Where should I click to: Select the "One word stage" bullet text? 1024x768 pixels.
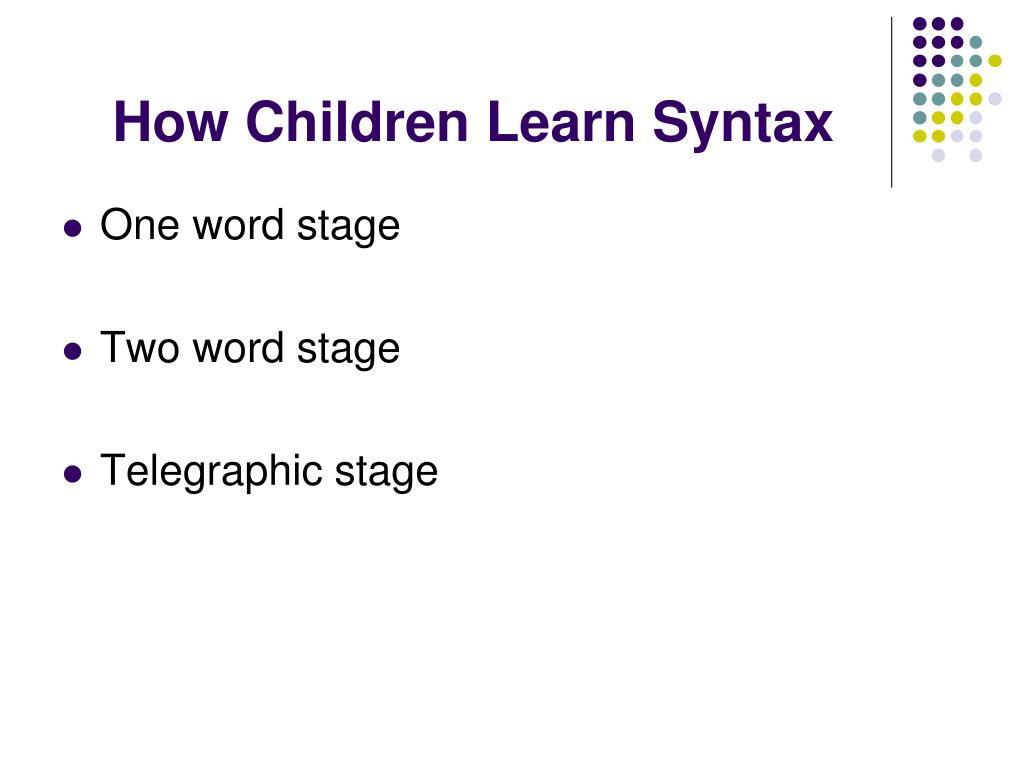[250, 226]
